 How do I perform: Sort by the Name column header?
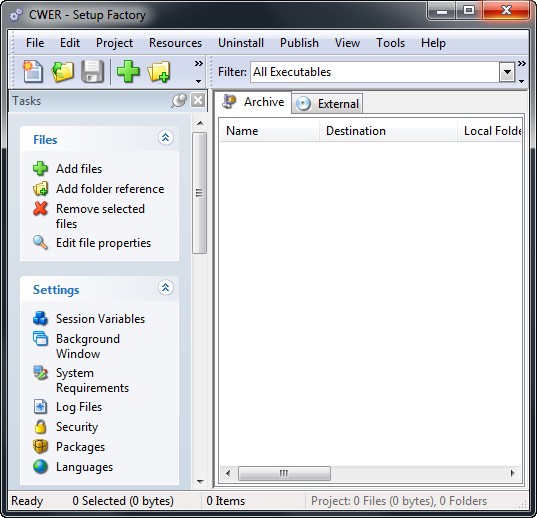click(x=270, y=131)
